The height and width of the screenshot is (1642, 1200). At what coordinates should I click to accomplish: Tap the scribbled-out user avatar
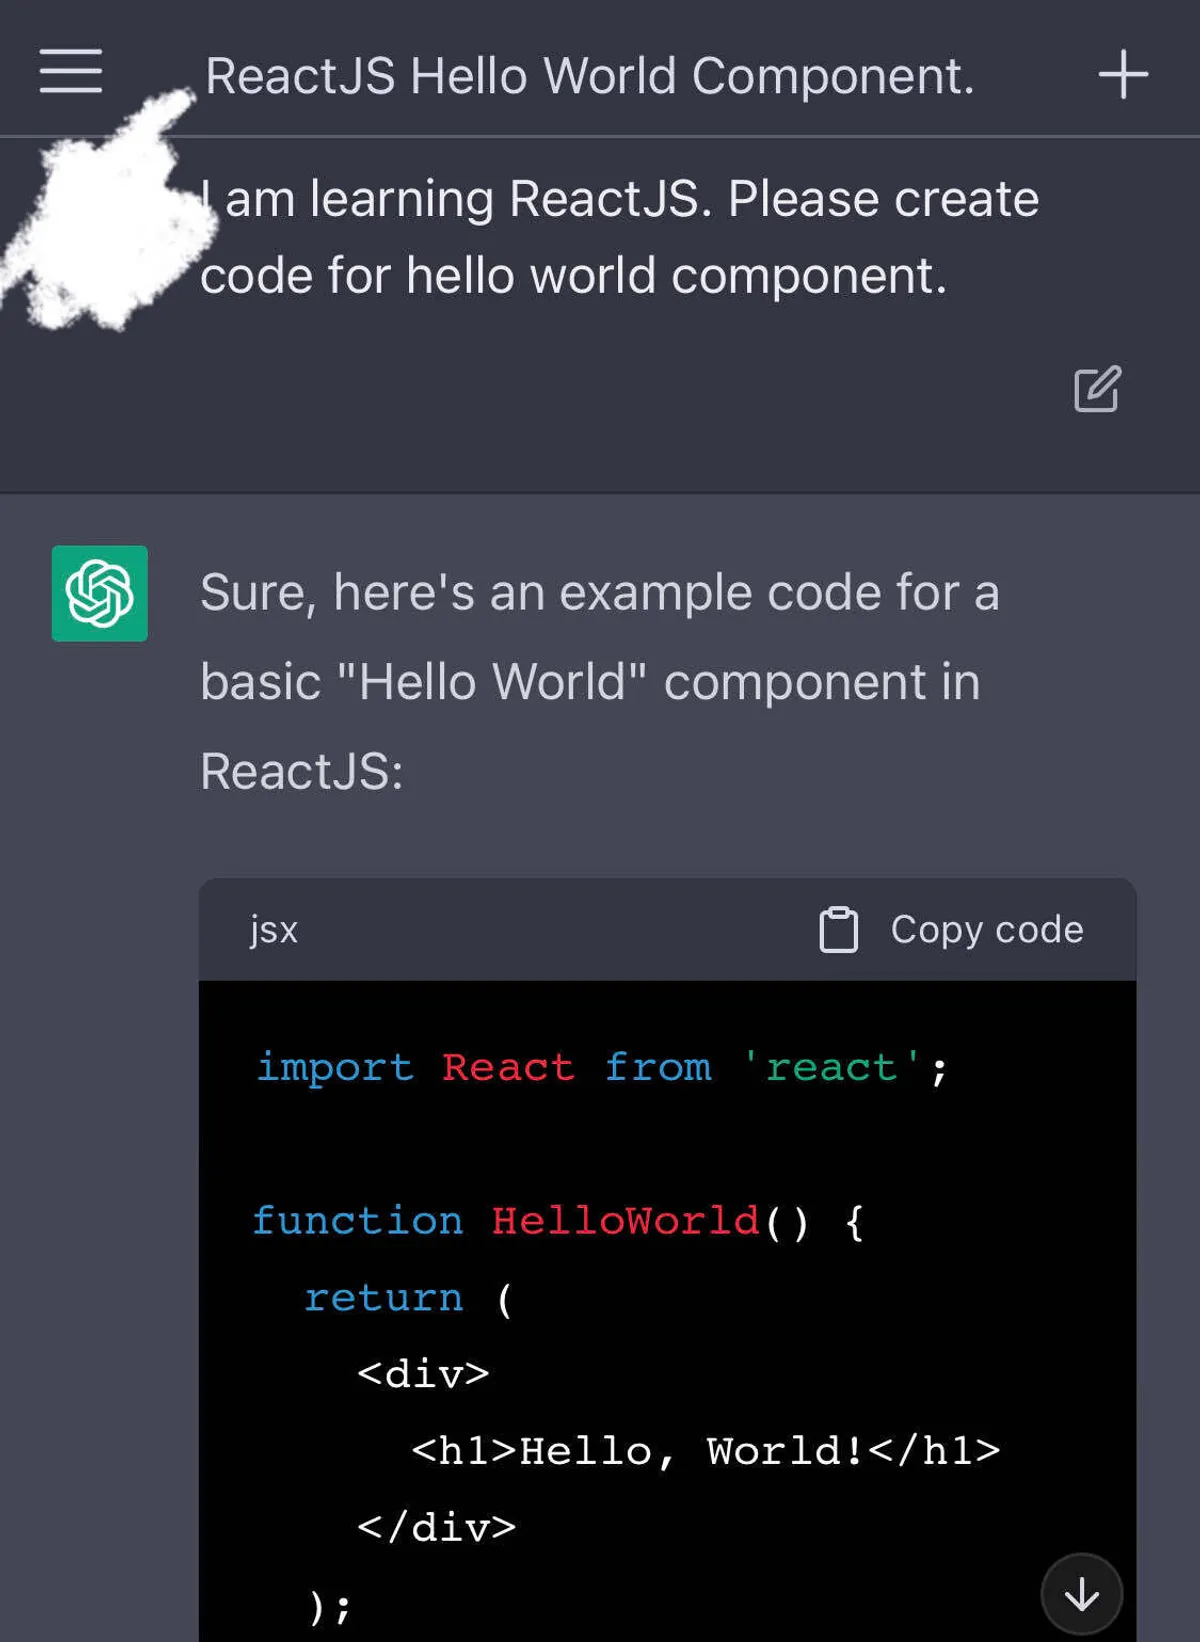pos(110,225)
